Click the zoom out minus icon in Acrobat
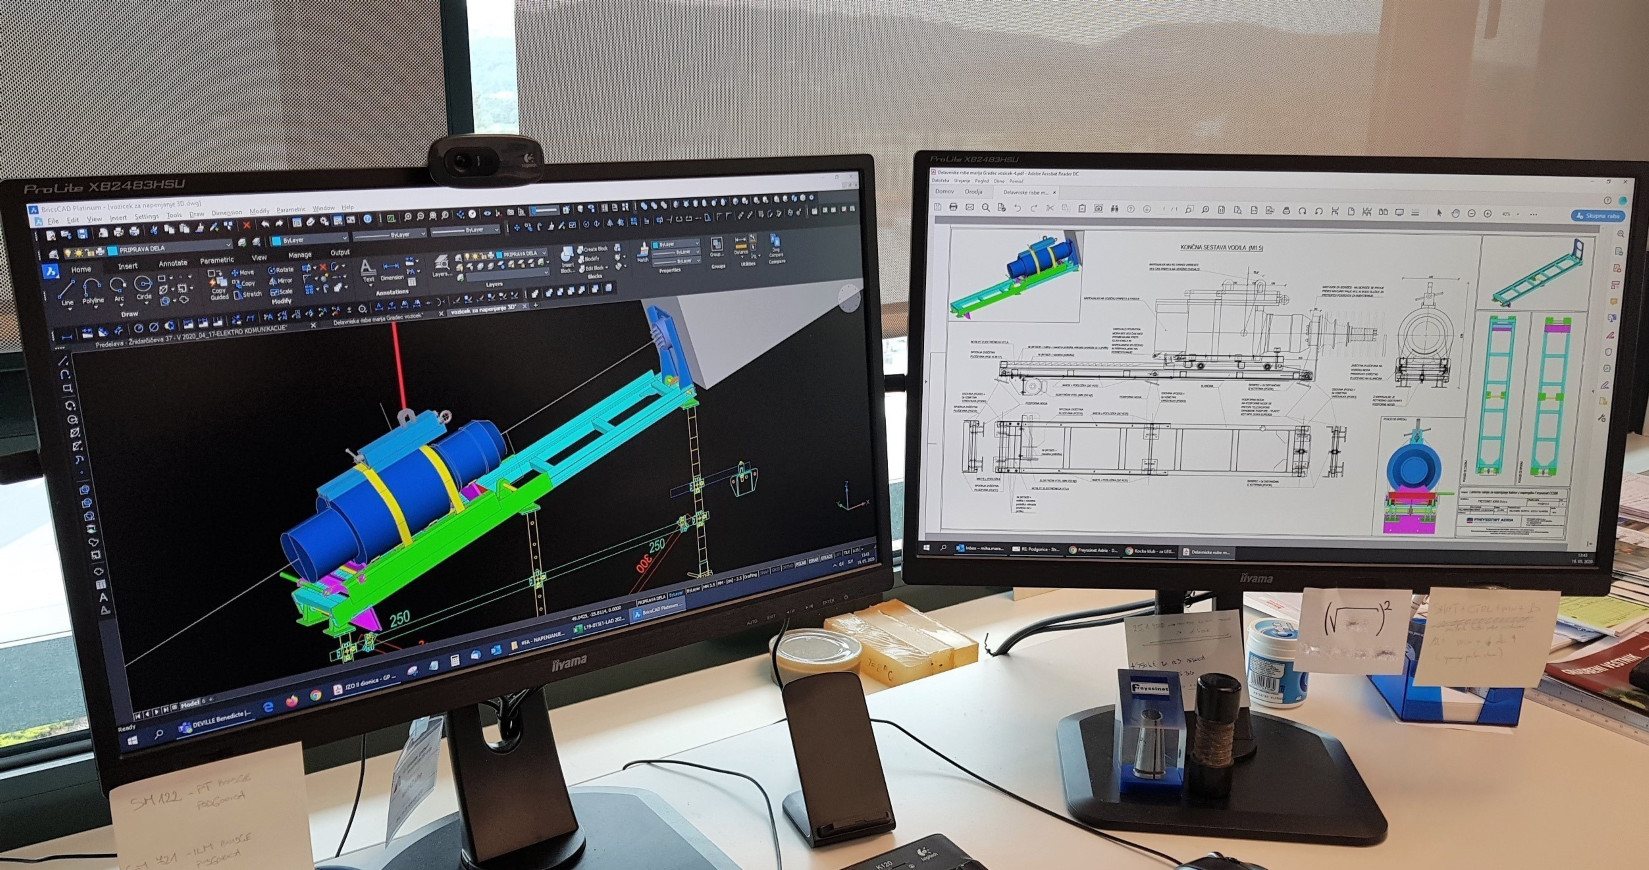This screenshot has width=1649, height=870. tap(1471, 213)
